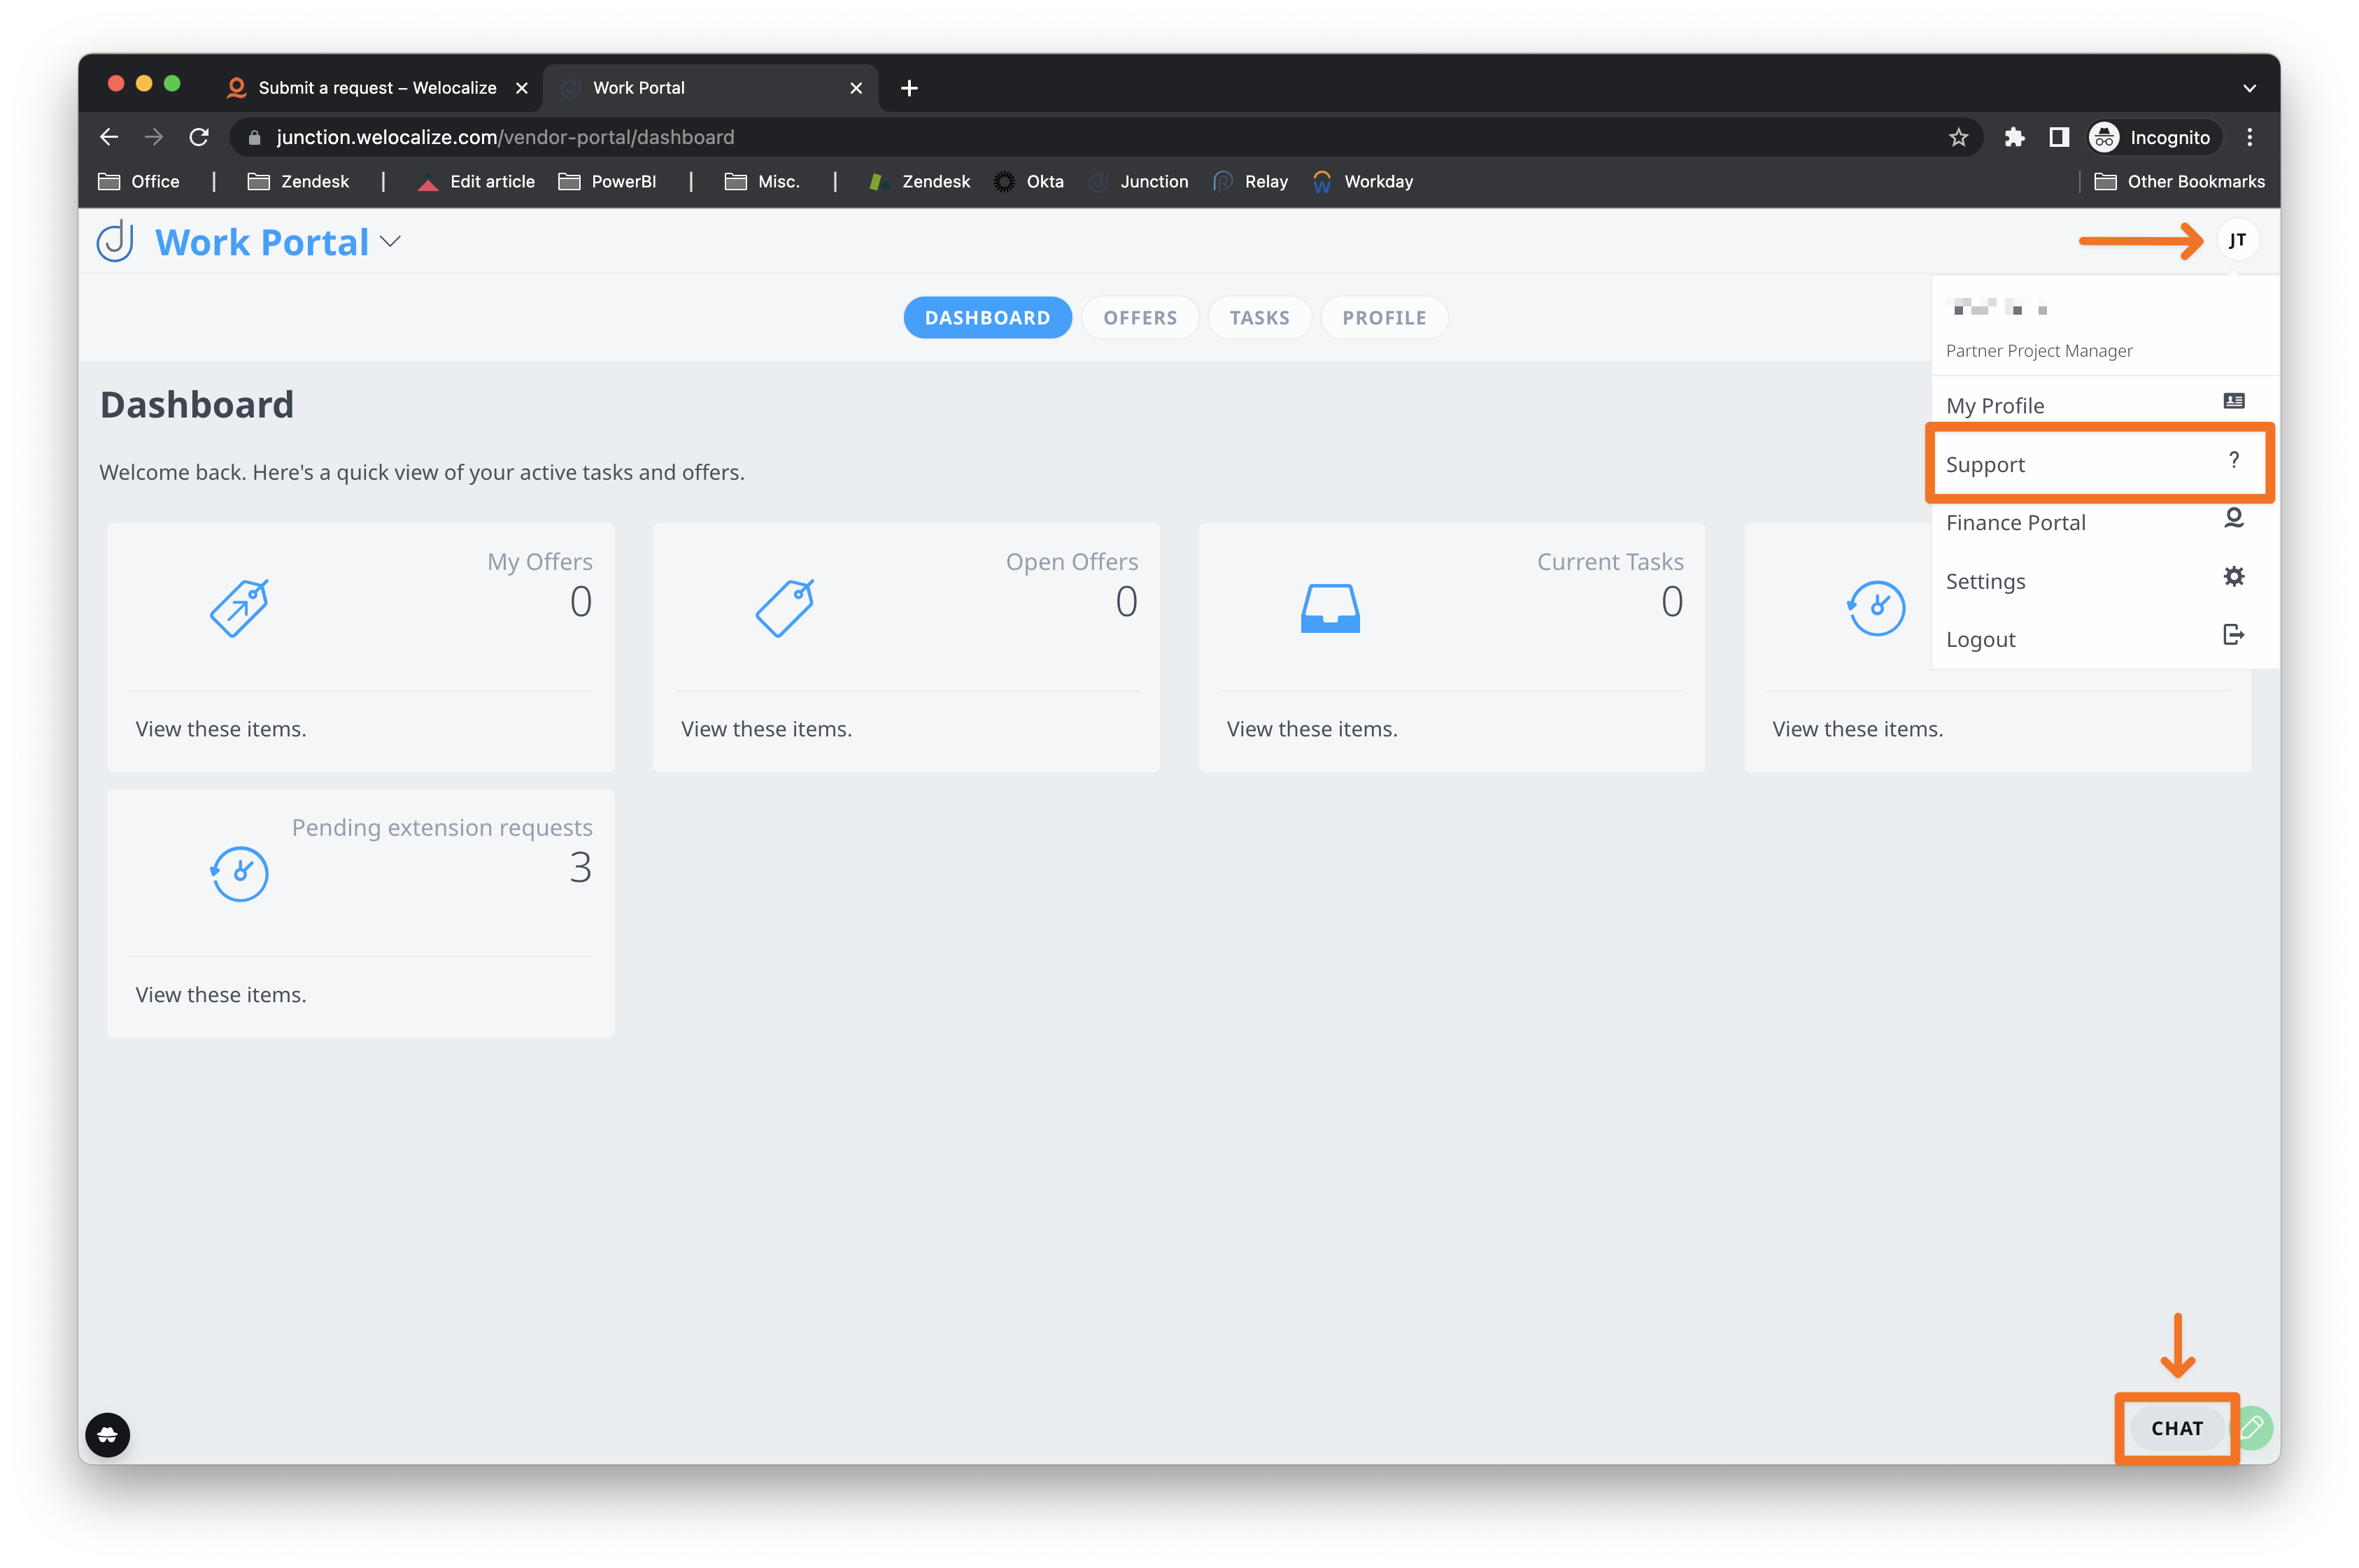Open the Work Portal dropdown chevron
Screen dimensions: 2359x1568
tap(391, 241)
